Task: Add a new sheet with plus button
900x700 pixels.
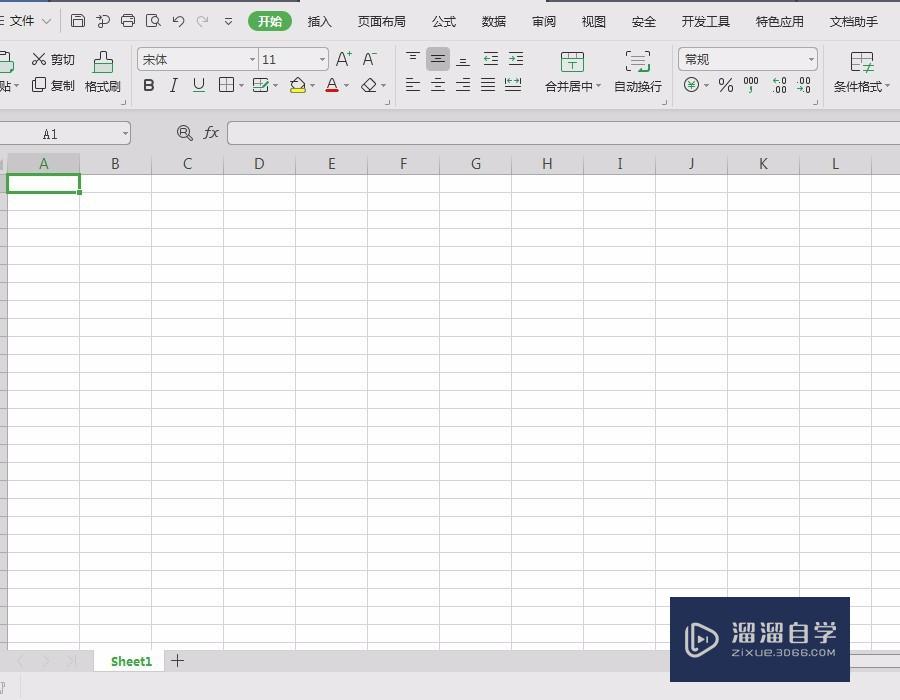Action: pos(177,660)
